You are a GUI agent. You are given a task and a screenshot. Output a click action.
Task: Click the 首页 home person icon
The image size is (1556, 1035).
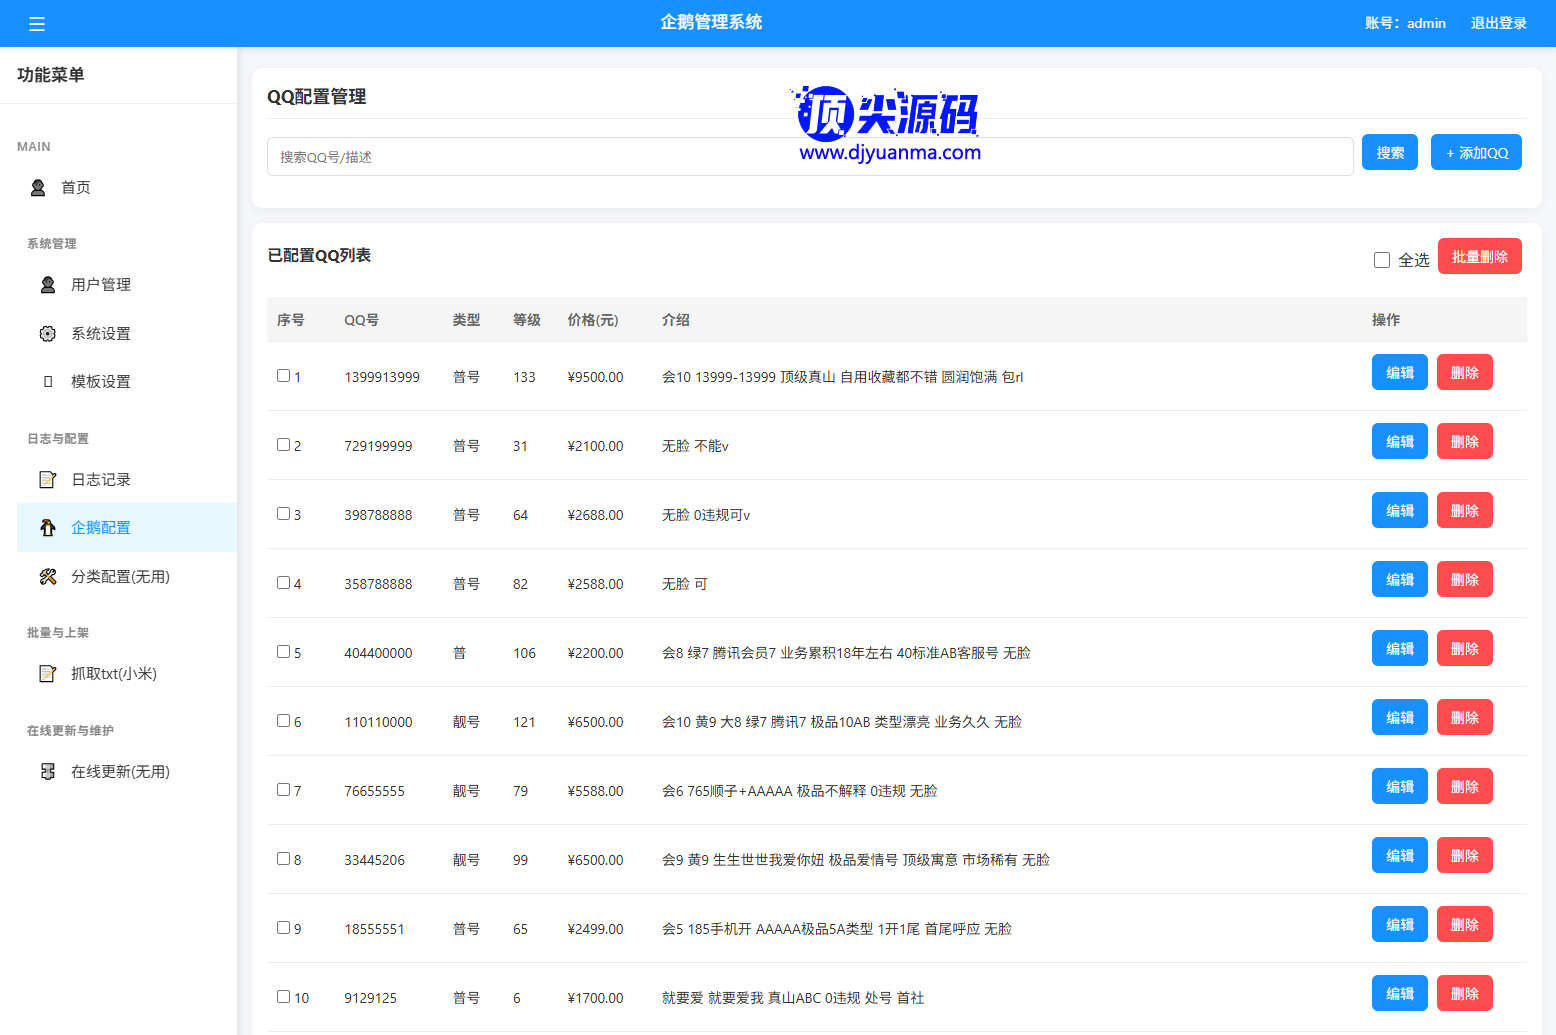(x=38, y=188)
